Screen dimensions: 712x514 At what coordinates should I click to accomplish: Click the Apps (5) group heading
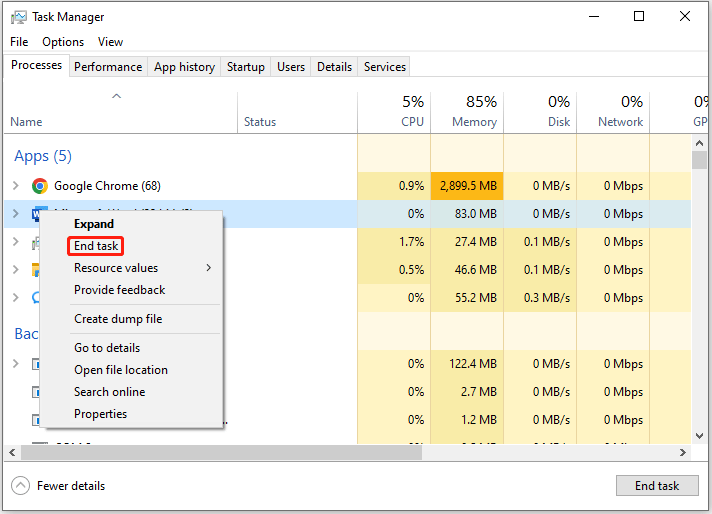43,156
